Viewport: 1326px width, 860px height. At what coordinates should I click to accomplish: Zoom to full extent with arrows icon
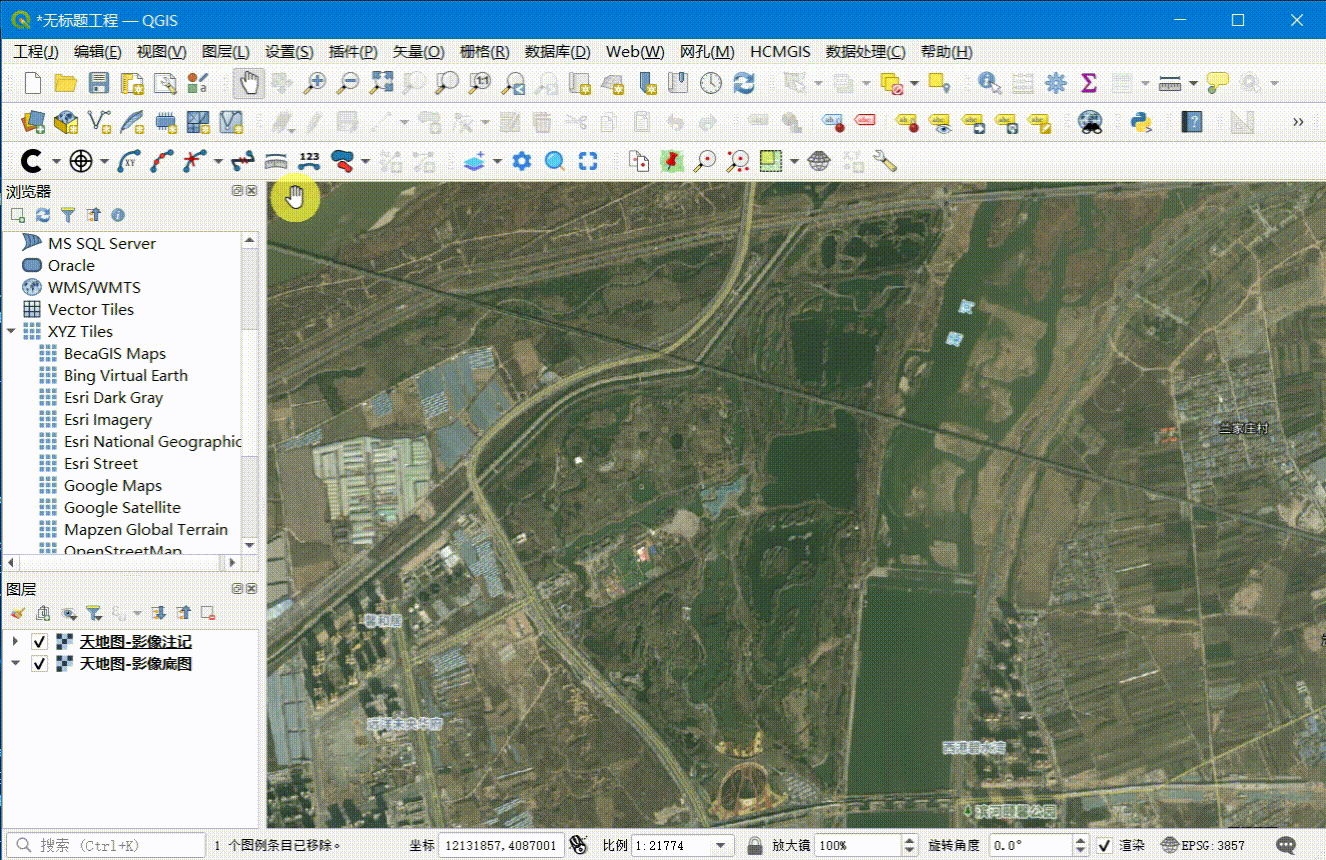tap(381, 83)
